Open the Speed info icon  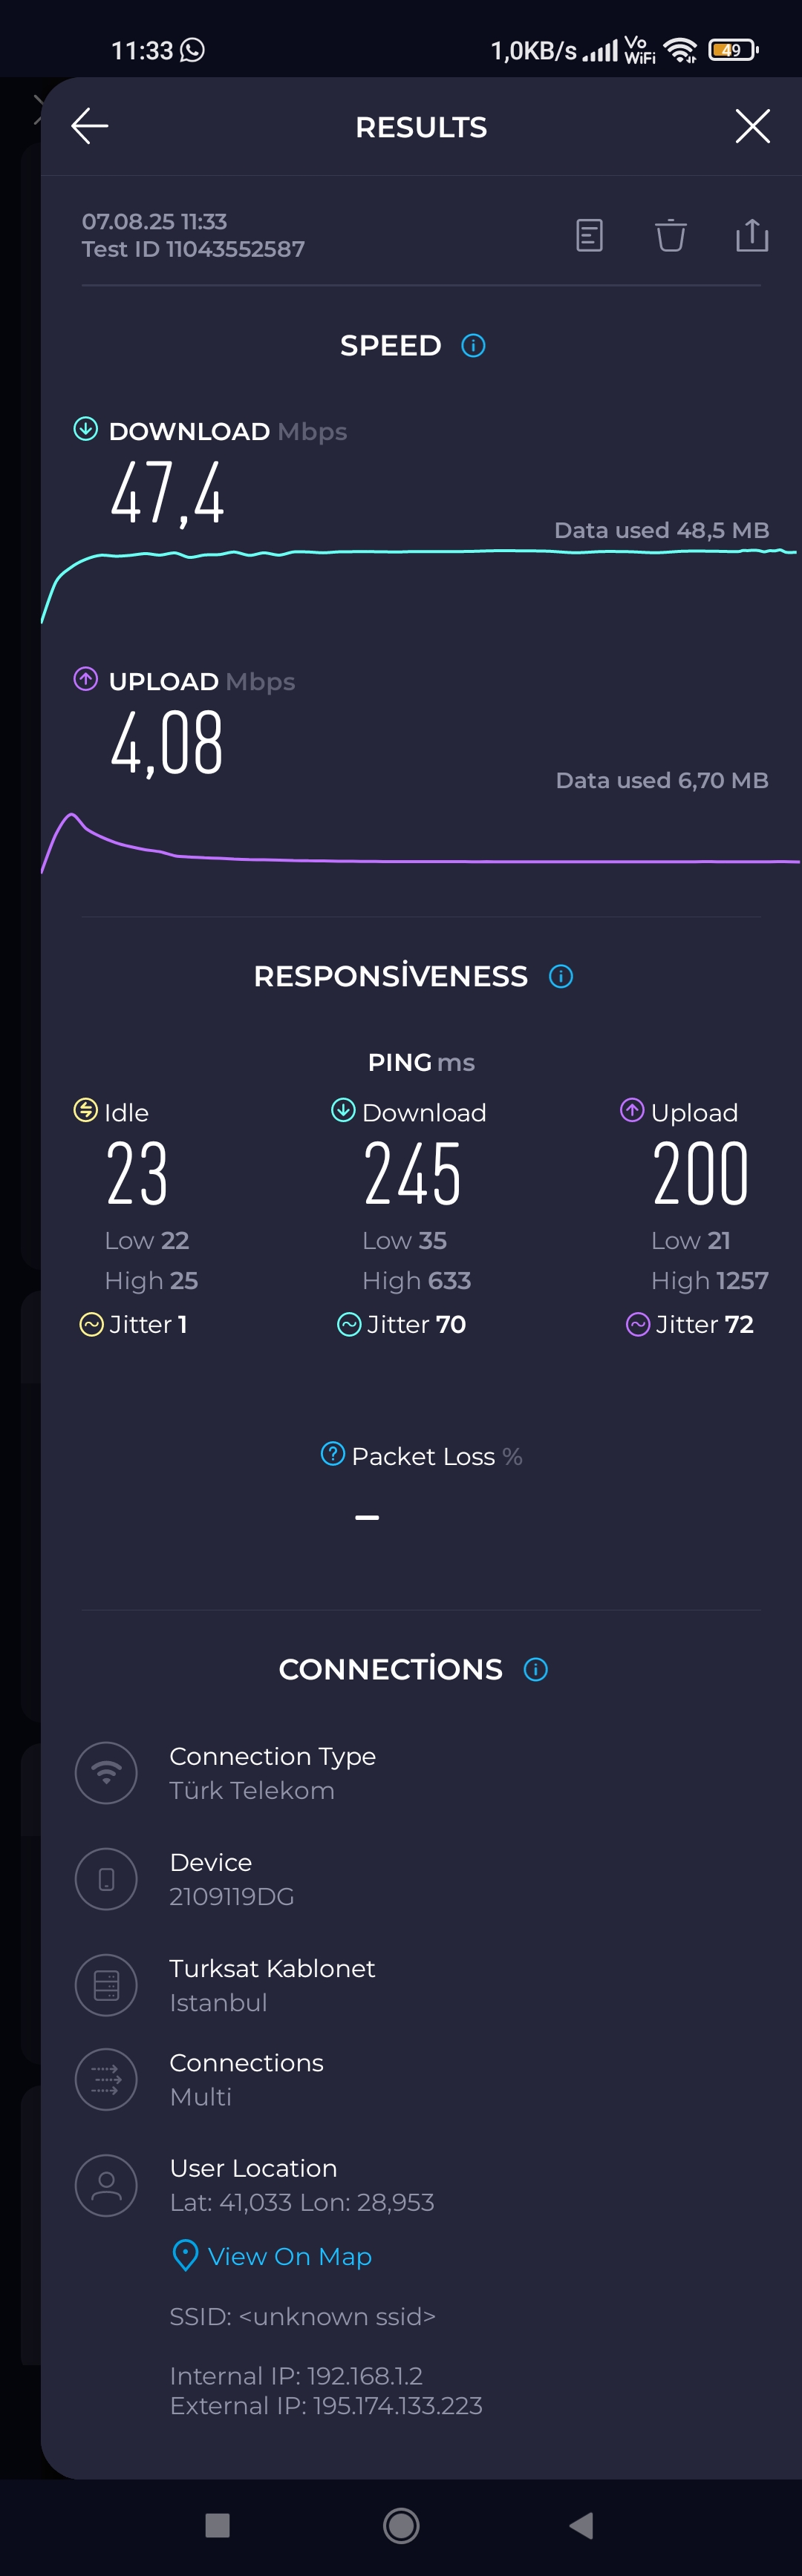click(473, 345)
